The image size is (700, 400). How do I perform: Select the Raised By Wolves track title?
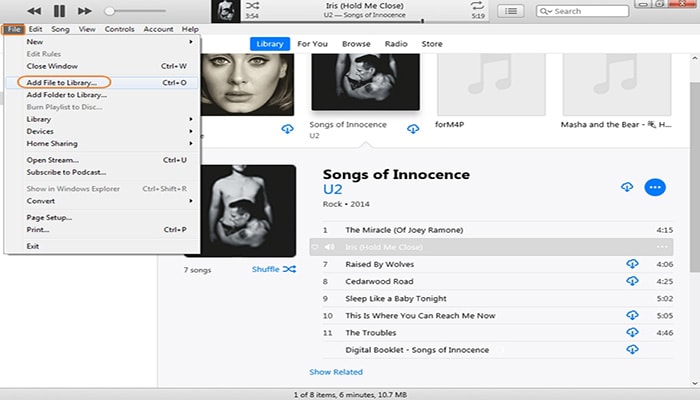click(x=379, y=264)
